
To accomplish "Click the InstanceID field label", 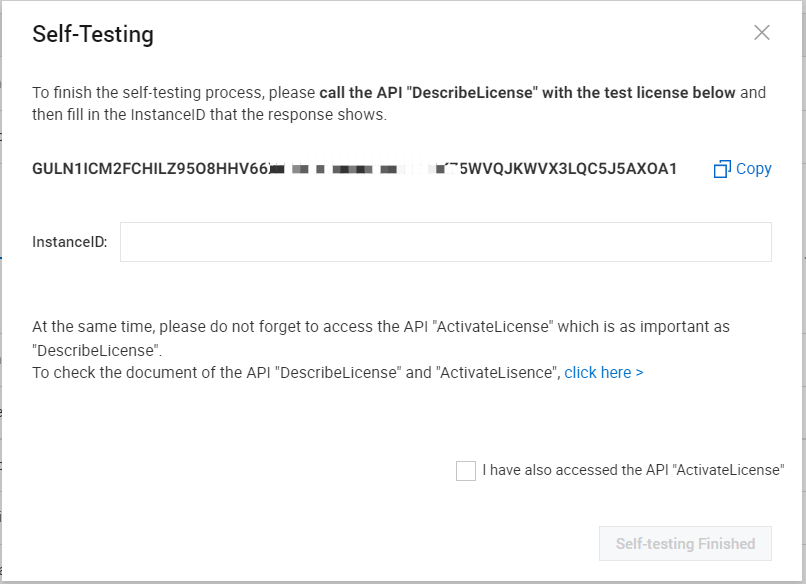I will click(70, 242).
